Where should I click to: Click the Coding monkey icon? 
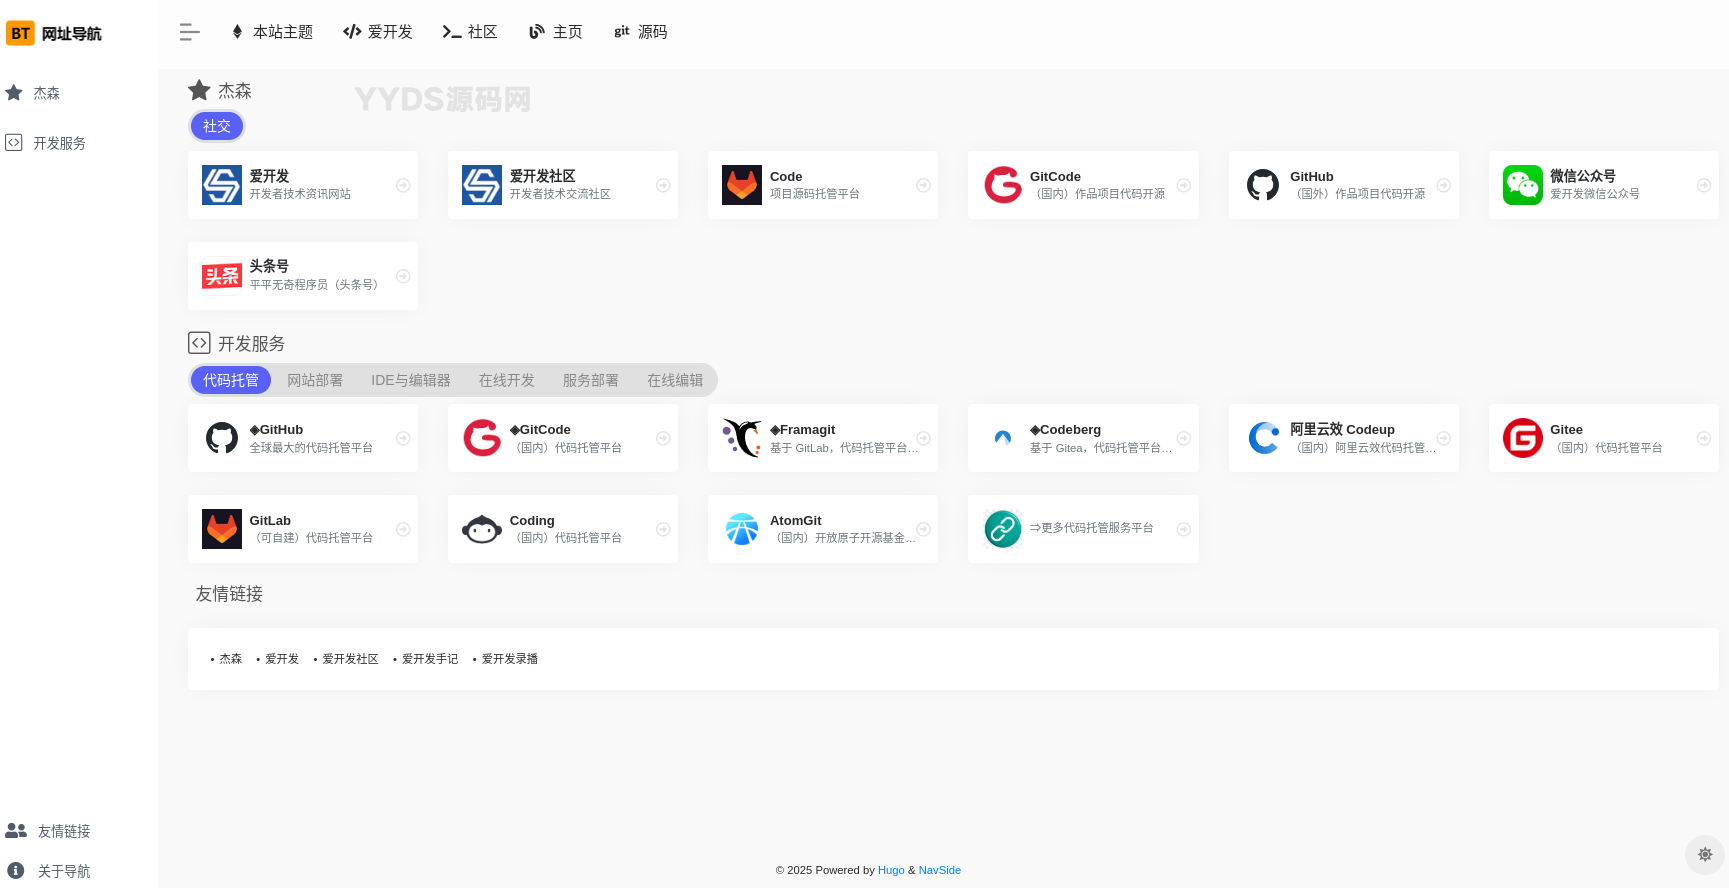(x=482, y=529)
